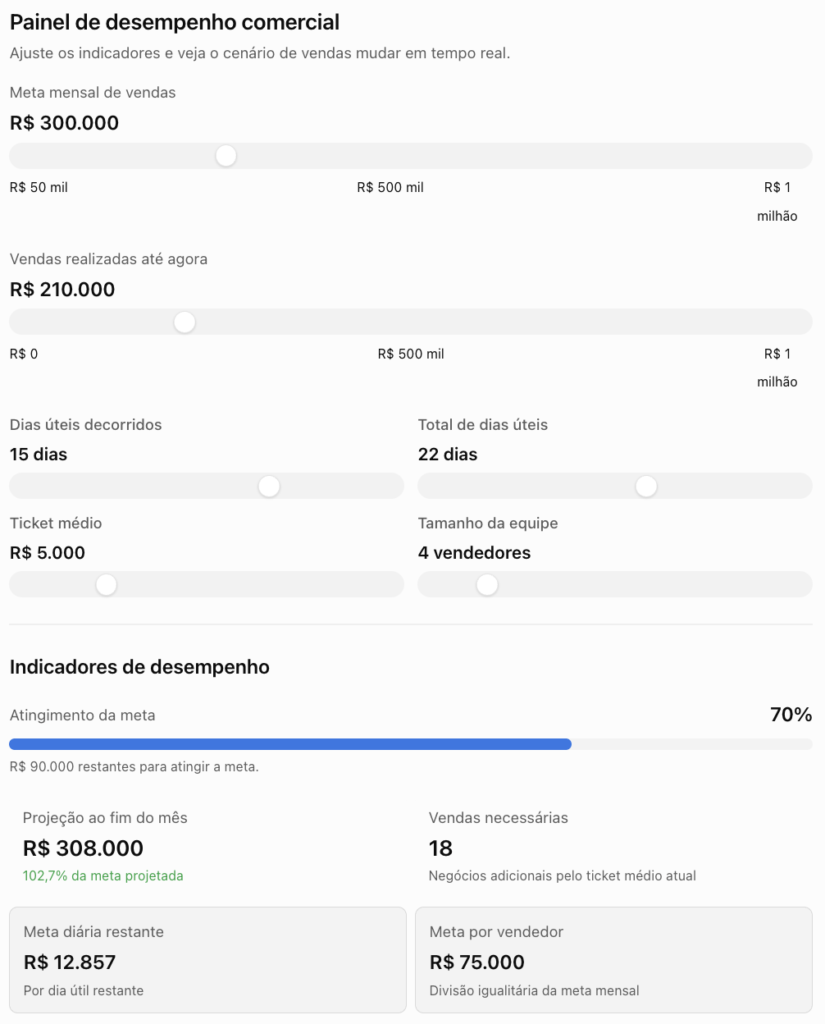This screenshot has width=825, height=1024.
Task: Click the 'Por dia útil restante' caption
Action: click(x=84, y=991)
